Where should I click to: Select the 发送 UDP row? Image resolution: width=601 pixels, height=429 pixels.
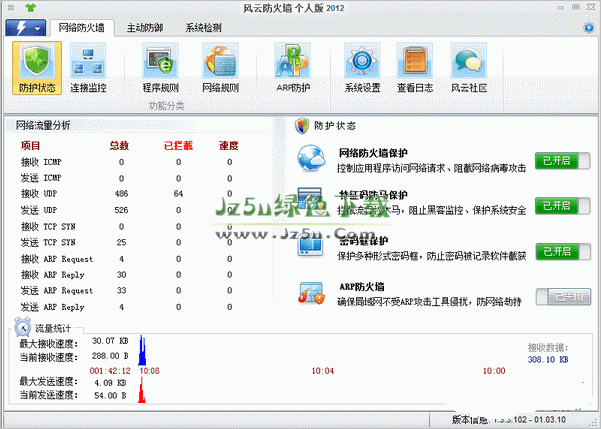127,210
